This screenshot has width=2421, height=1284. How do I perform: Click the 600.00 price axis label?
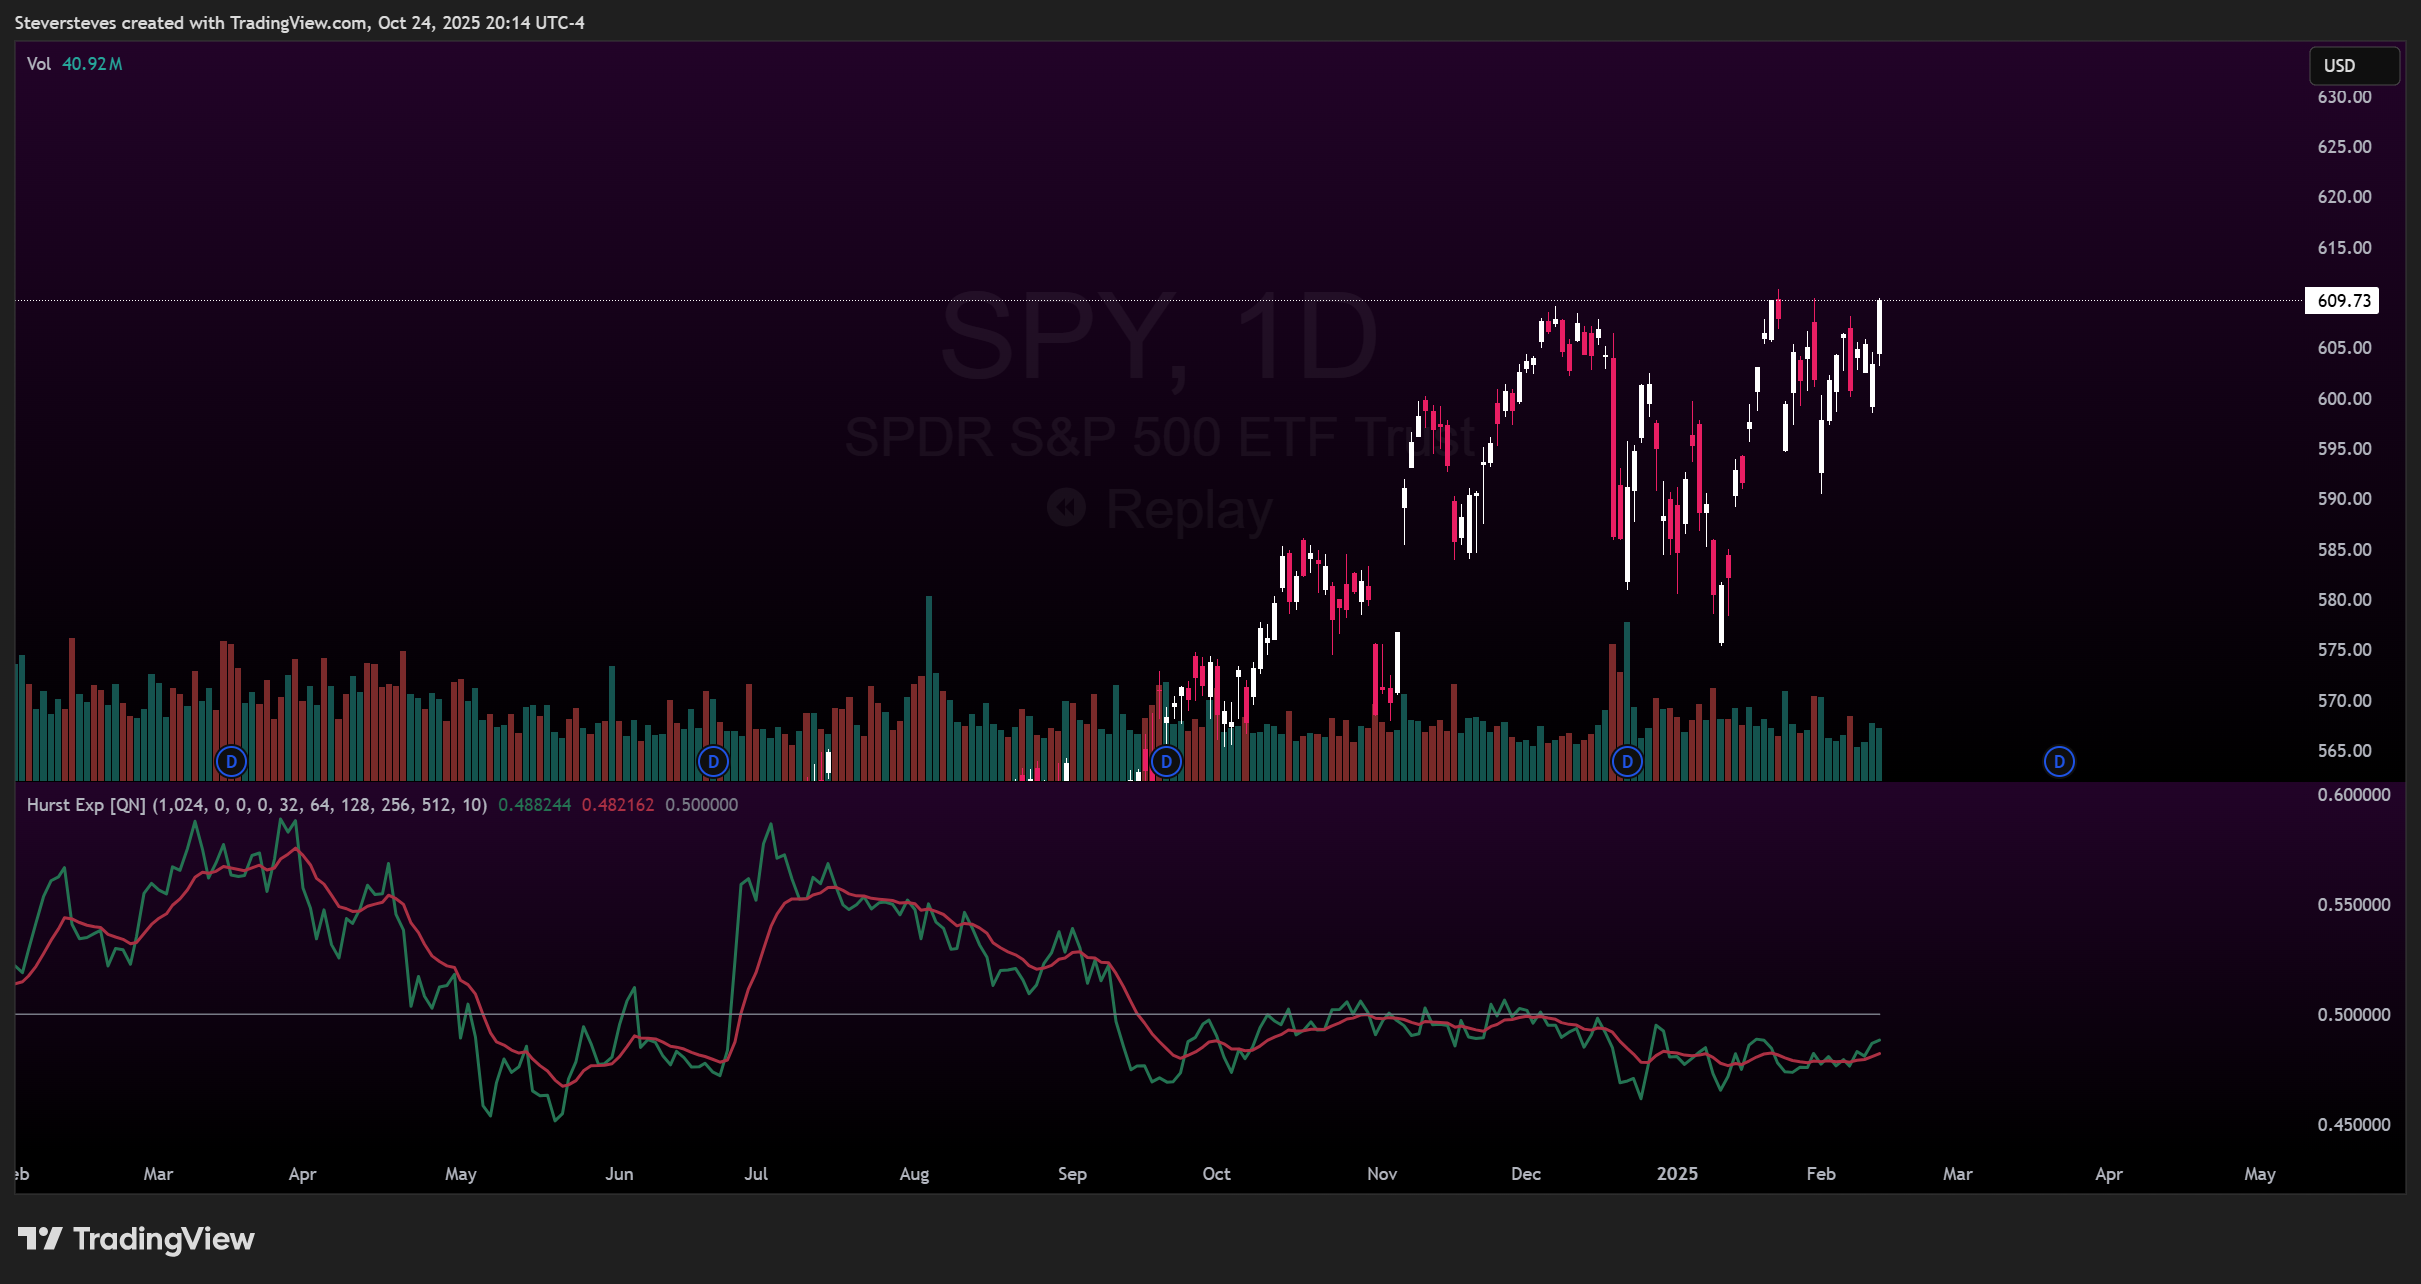2344,399
